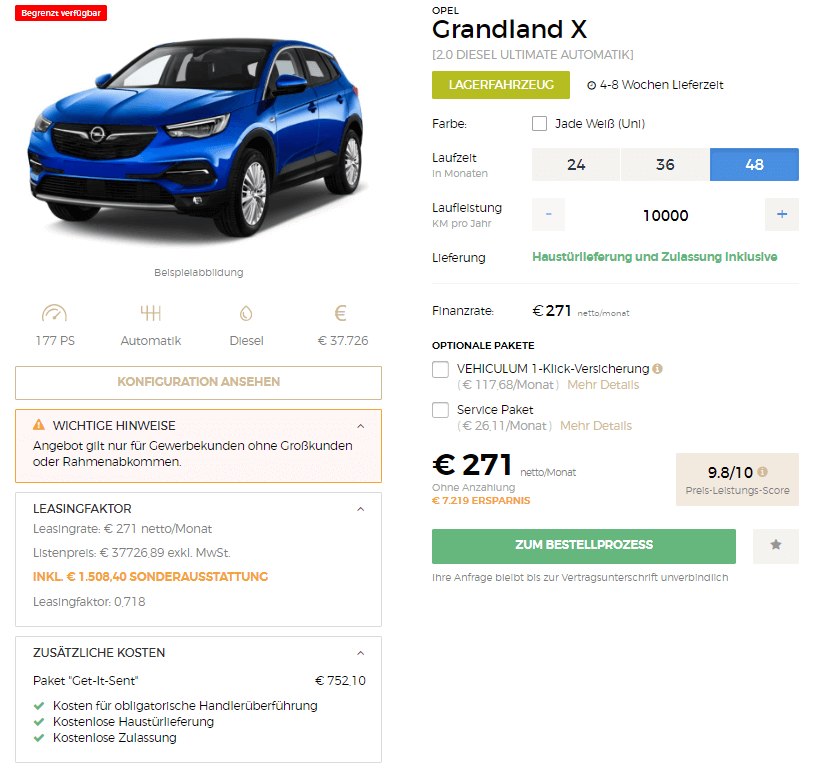Select the Jade Weiß (Uni) color box
Image resolution: width=823 pixels, height=768 pixels.
pyautogui.click(x=539, y=123)
